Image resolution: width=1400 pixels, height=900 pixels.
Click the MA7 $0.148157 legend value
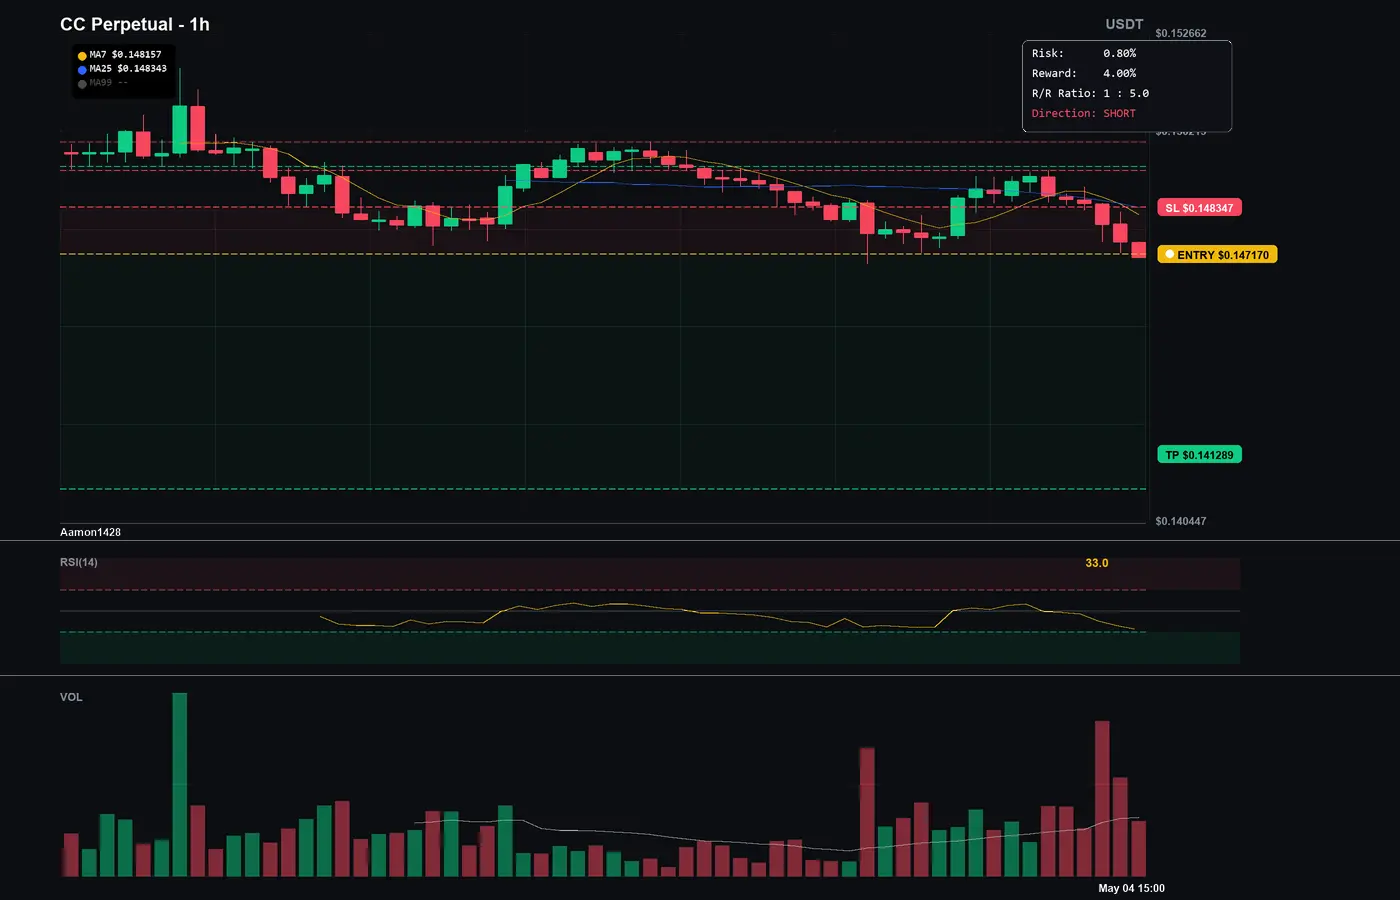pos(125,55)
